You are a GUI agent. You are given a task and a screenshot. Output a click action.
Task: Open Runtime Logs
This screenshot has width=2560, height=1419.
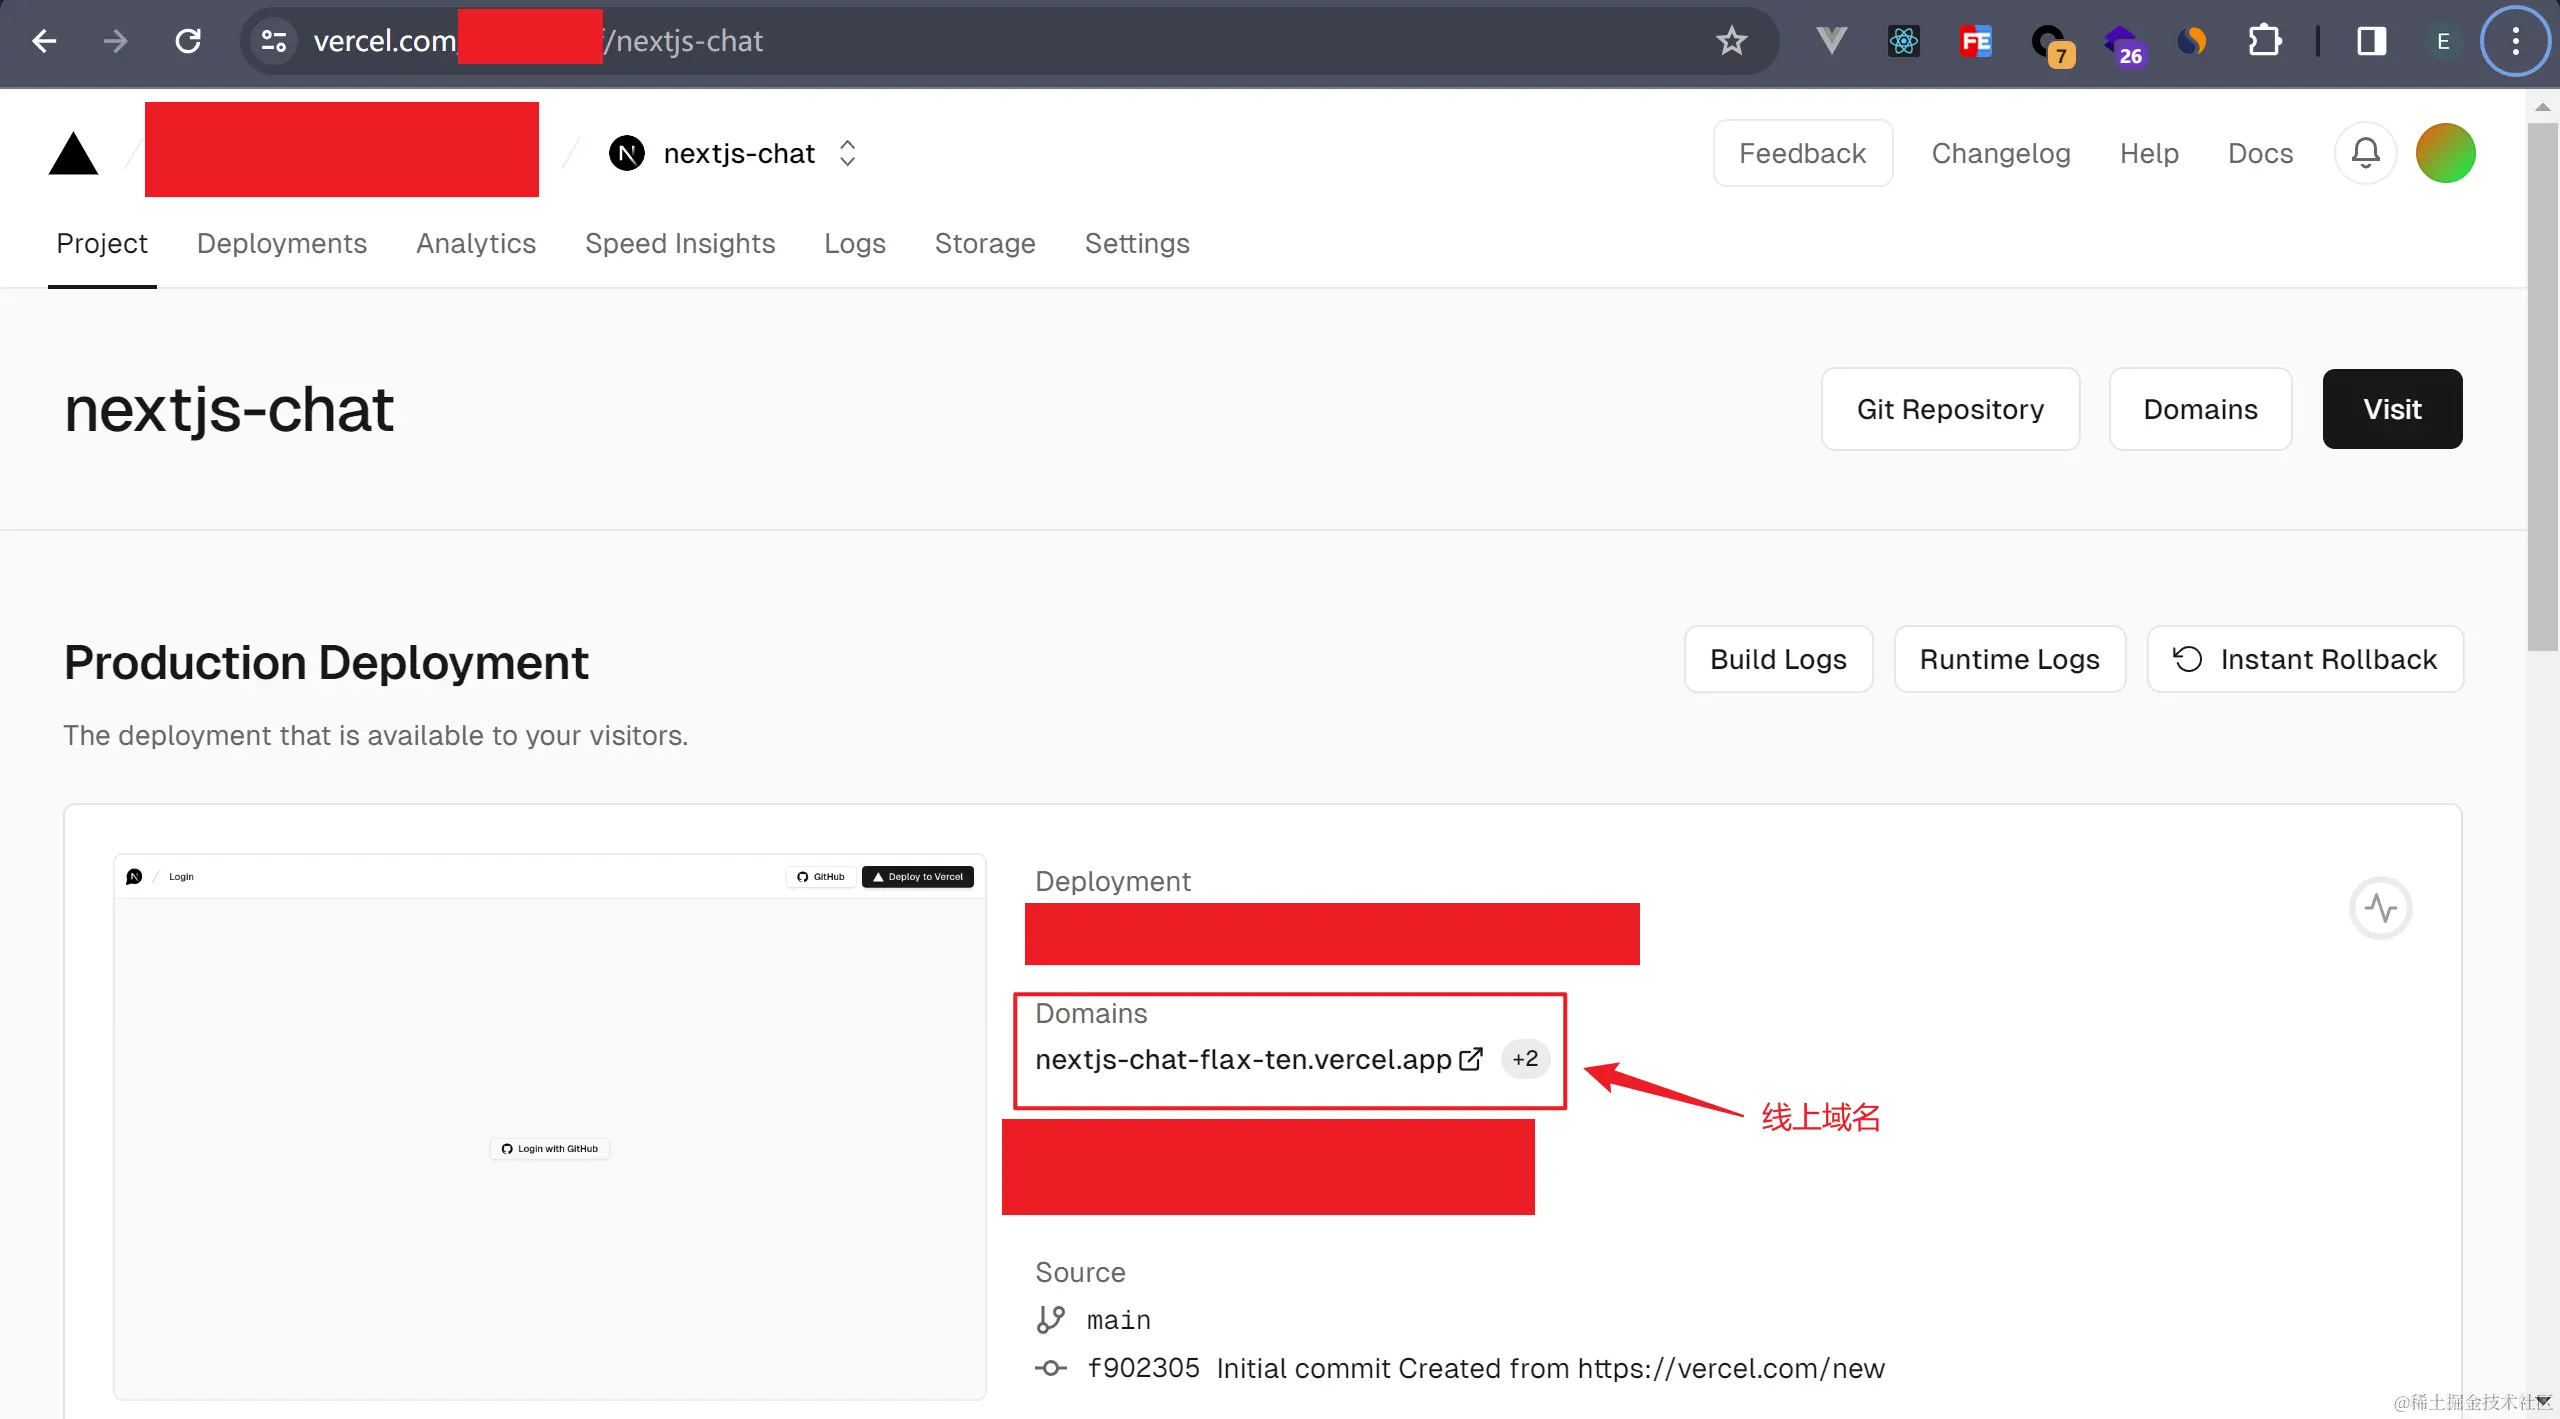(2009, 659)
